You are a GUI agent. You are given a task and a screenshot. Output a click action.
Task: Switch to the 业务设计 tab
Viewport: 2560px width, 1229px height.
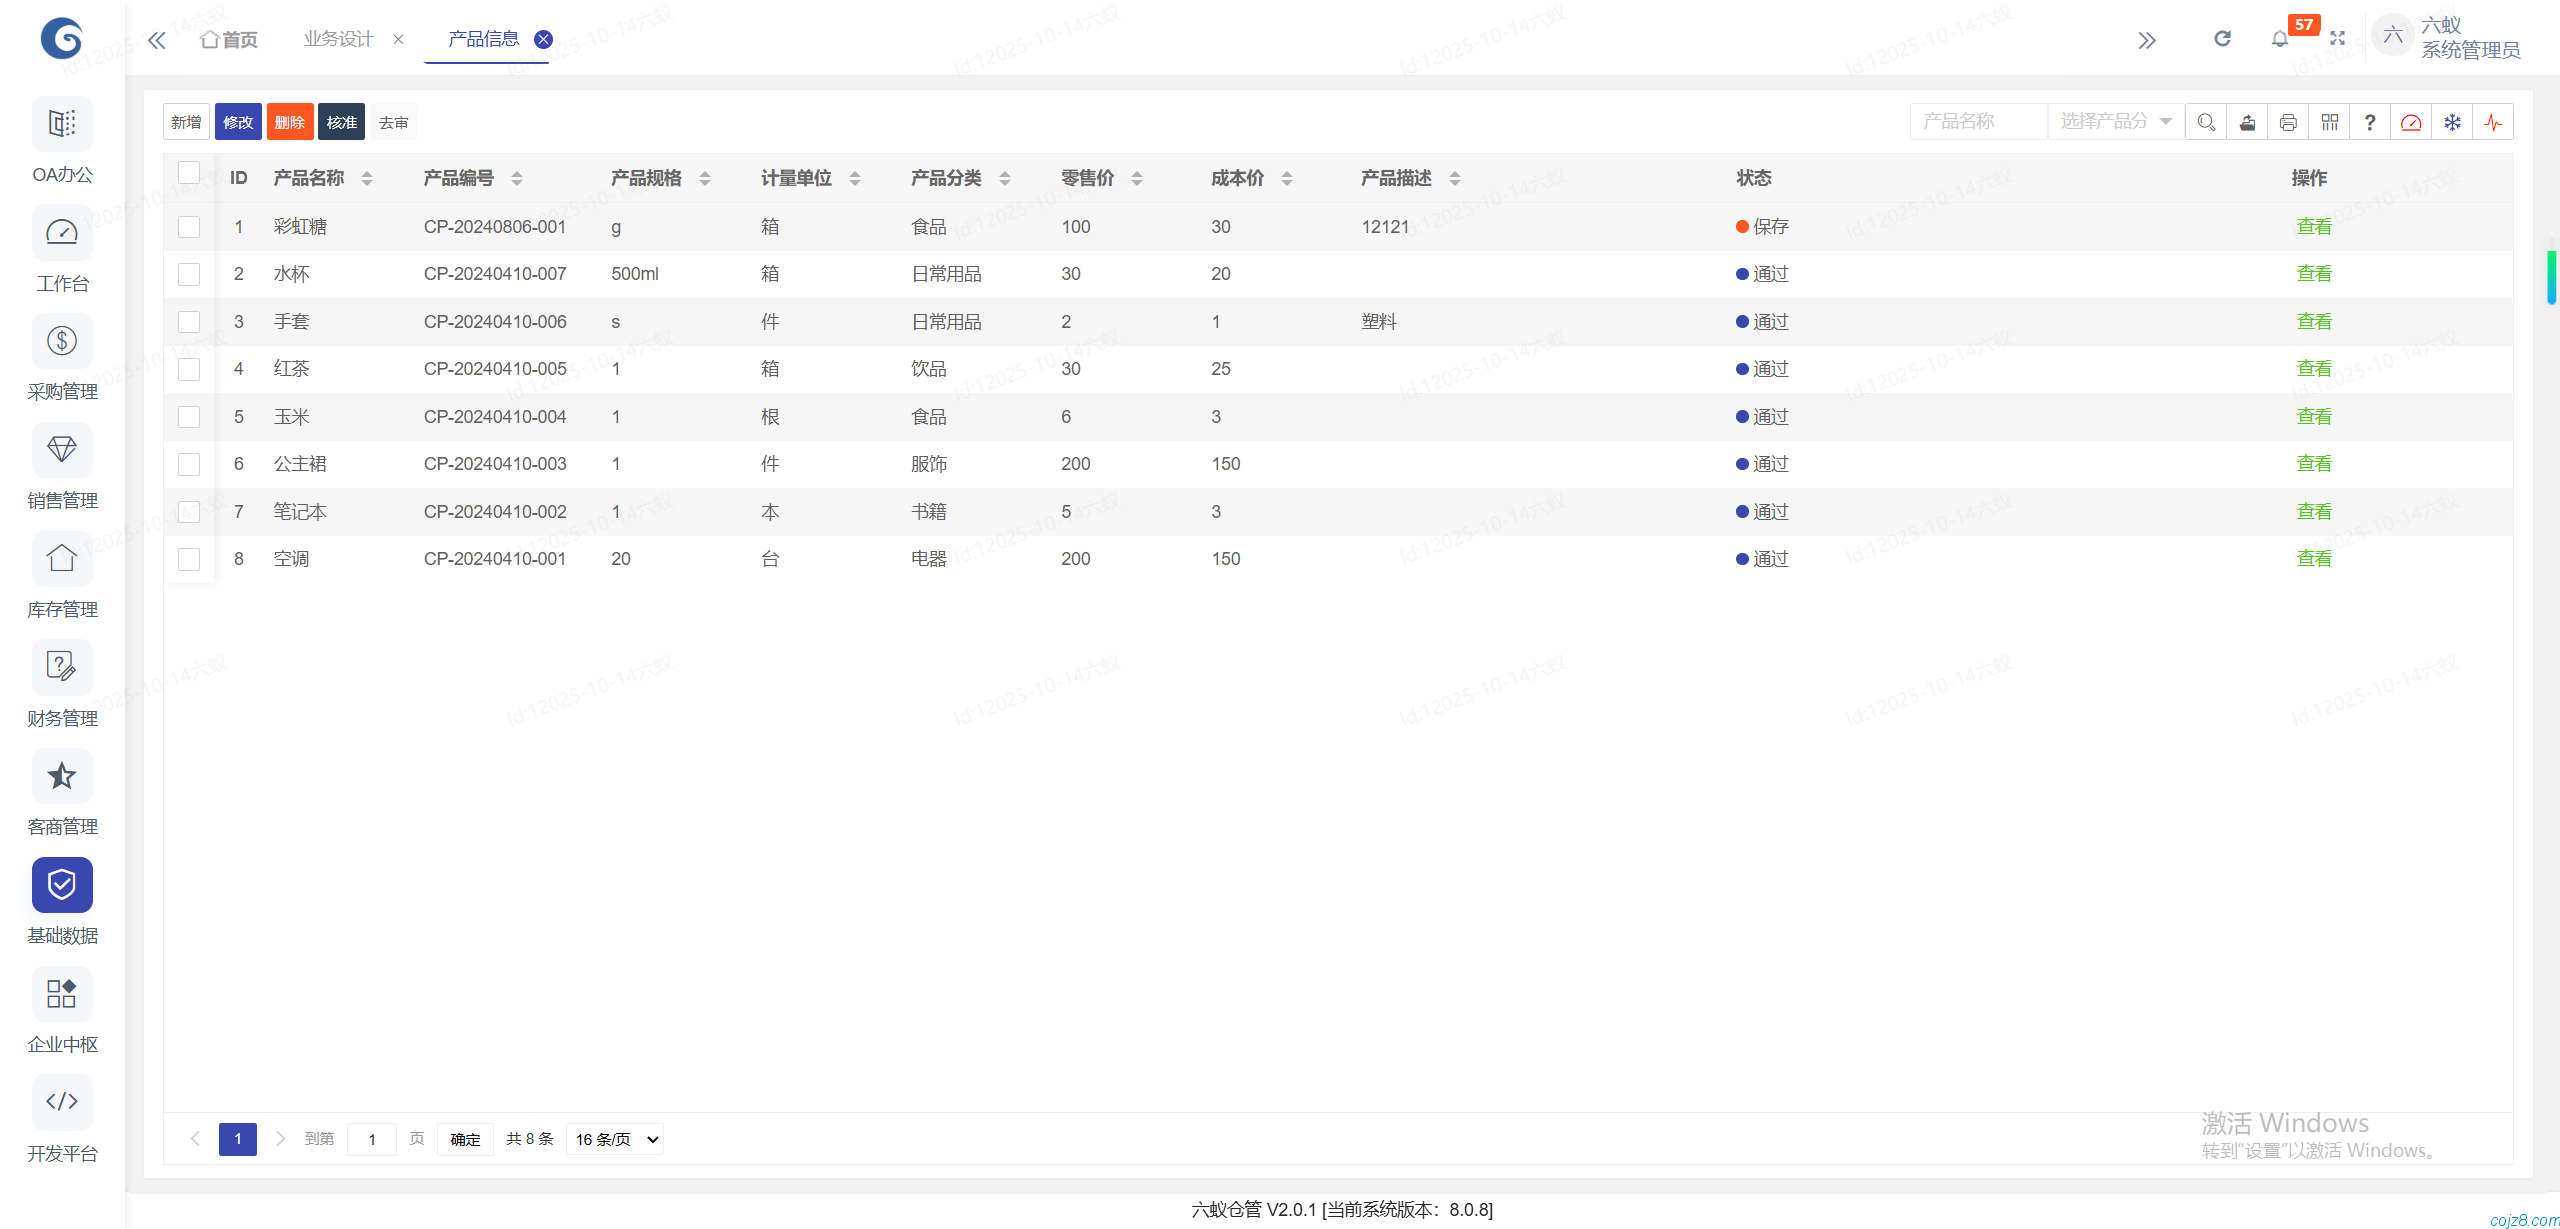(338, 39)
